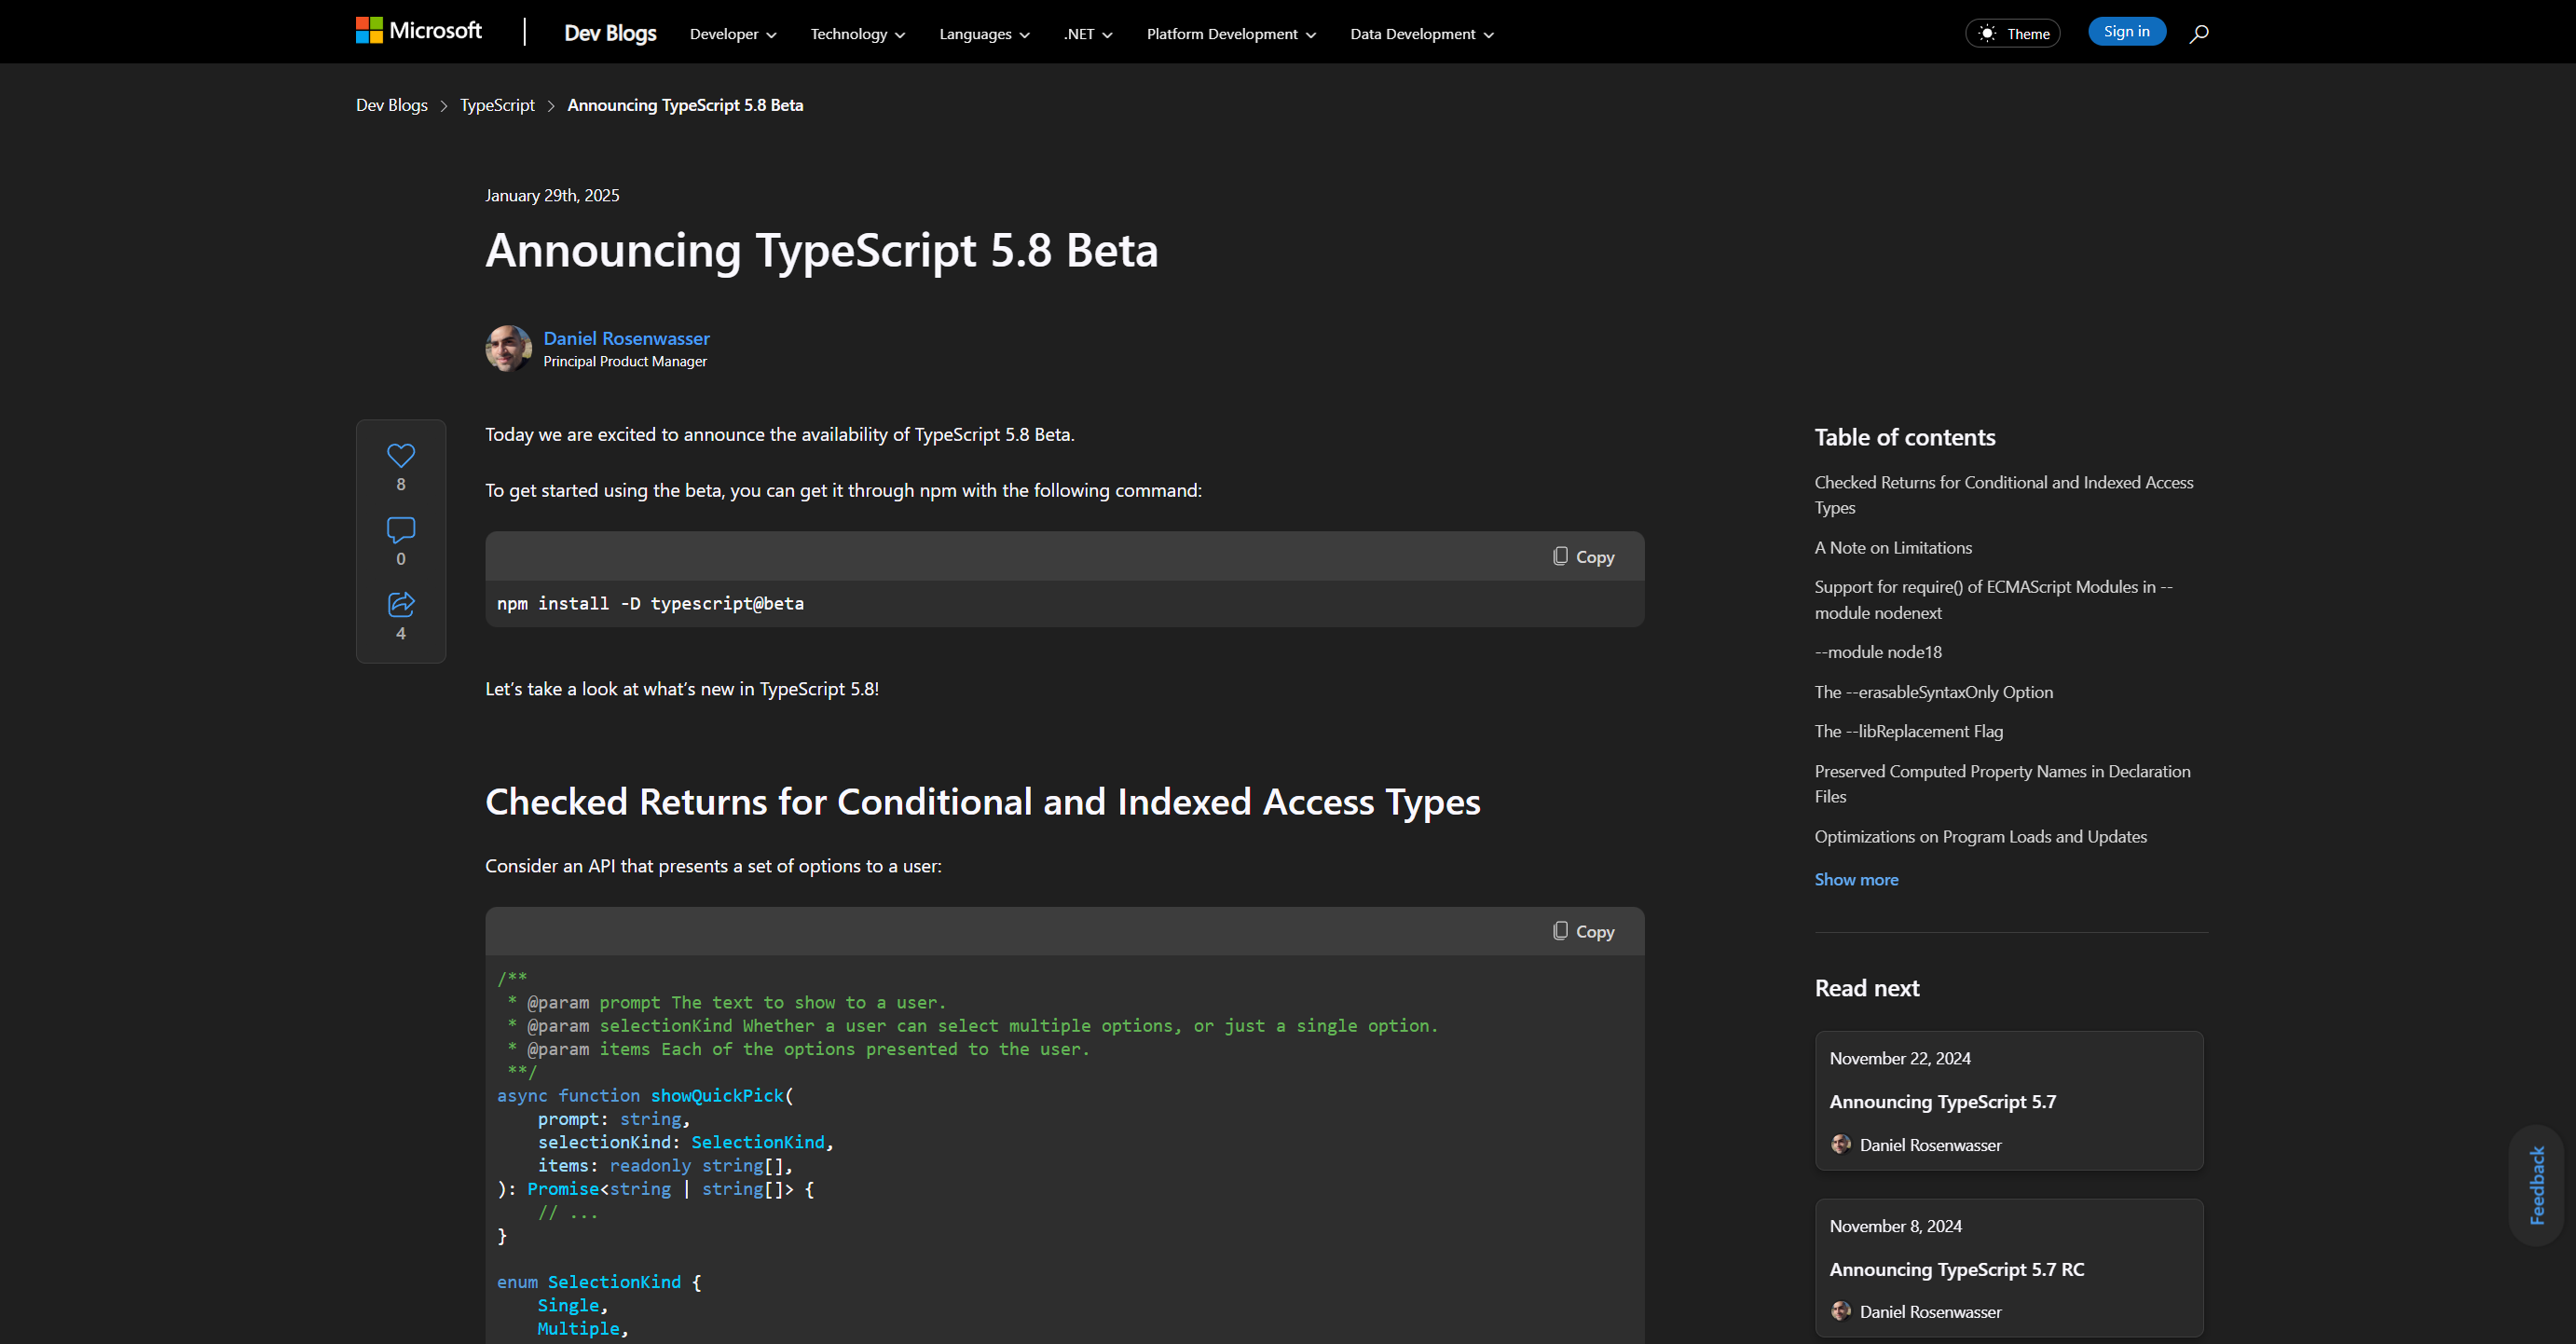Jump to Preserved Computed Property Names section
2576x1344 pixels.
point(2002,784)
